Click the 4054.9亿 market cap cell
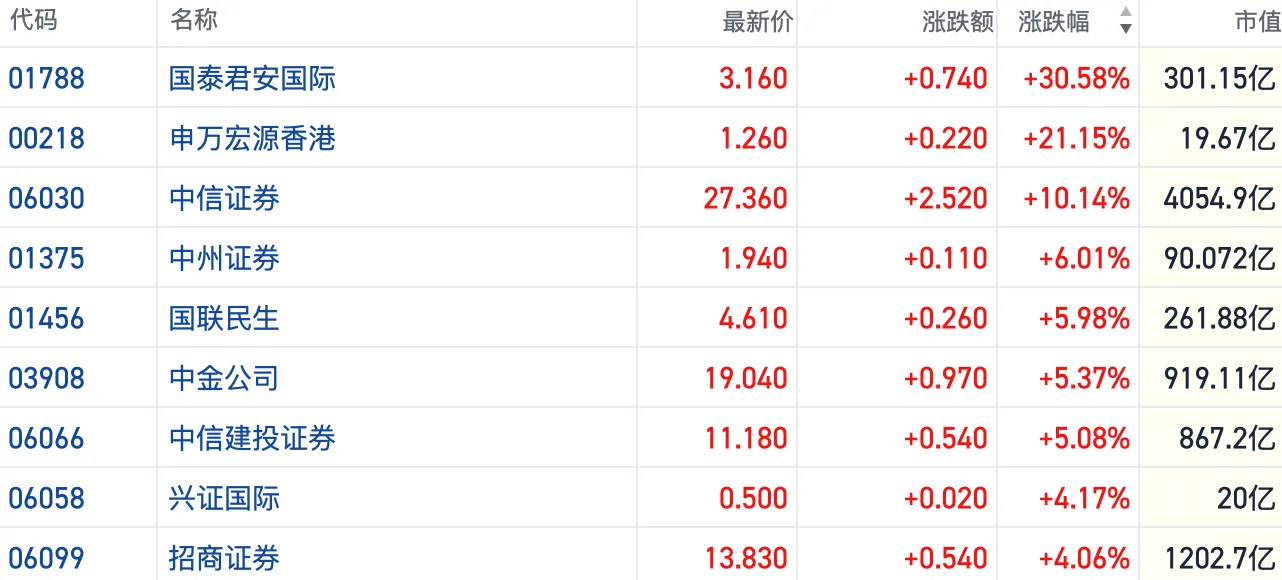1282x580 pixels. click(x=1219, y=198)
